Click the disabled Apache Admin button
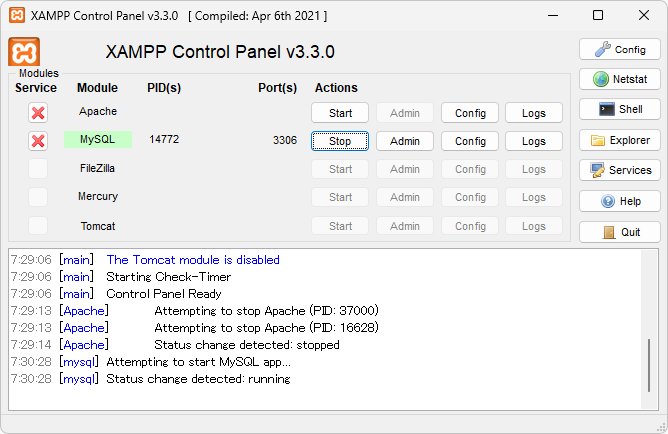 click(405, 113)
